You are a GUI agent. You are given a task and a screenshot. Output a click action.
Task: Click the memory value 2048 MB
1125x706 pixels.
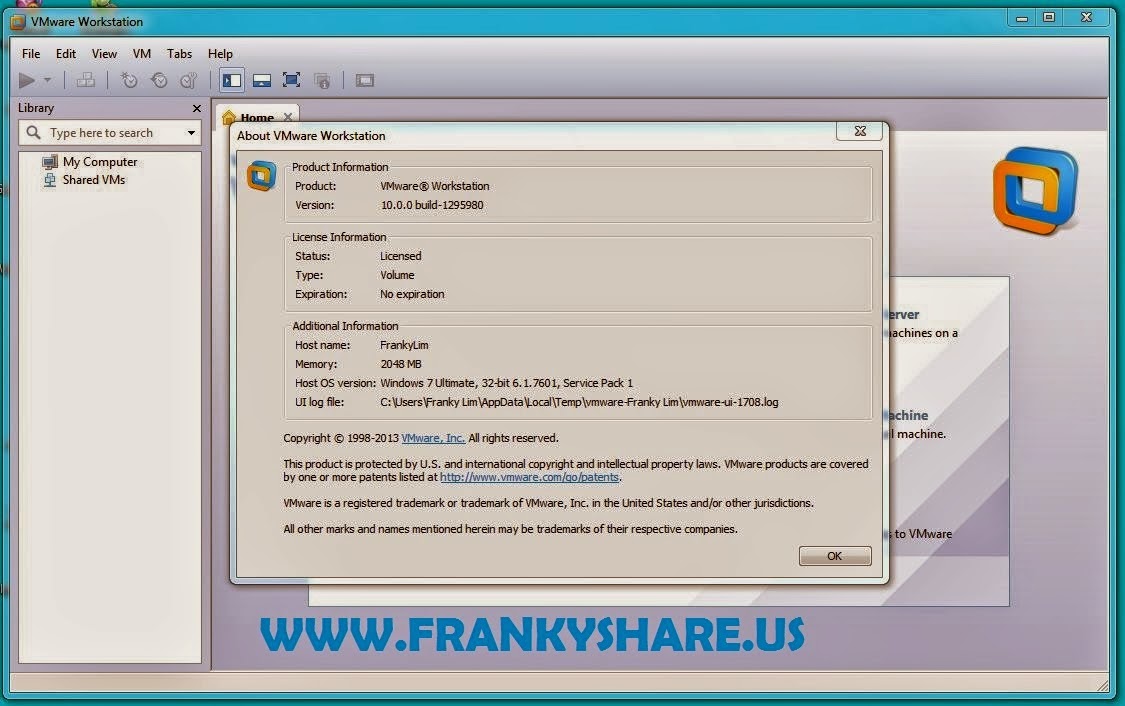pos(401,364)
